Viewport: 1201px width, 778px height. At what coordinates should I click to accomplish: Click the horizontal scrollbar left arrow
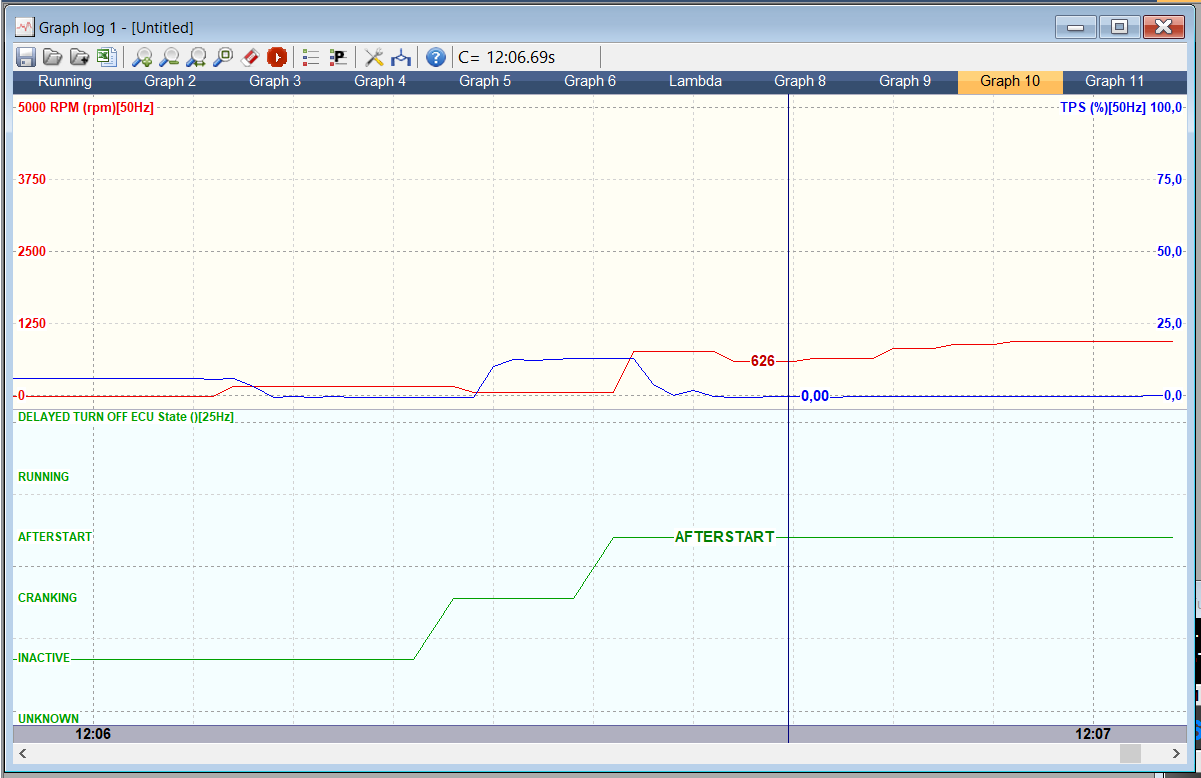pyautogui.click(x=23, y=753)
